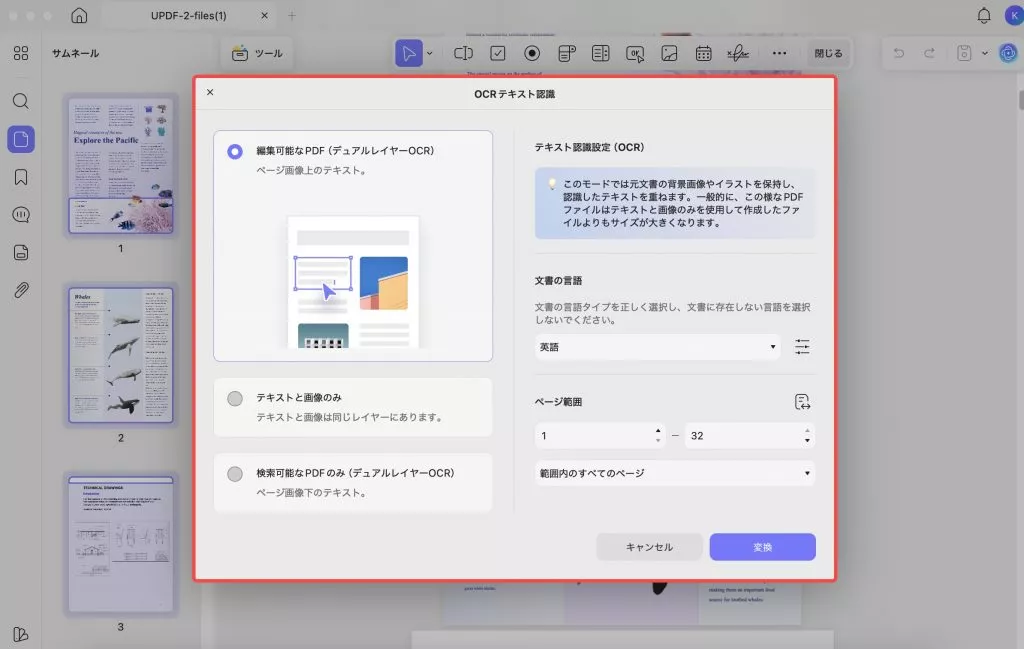Image resolution: width=1024 pixels, height=649 pixels.
Task: Select the image field tool icon
Action: (669, 53)
